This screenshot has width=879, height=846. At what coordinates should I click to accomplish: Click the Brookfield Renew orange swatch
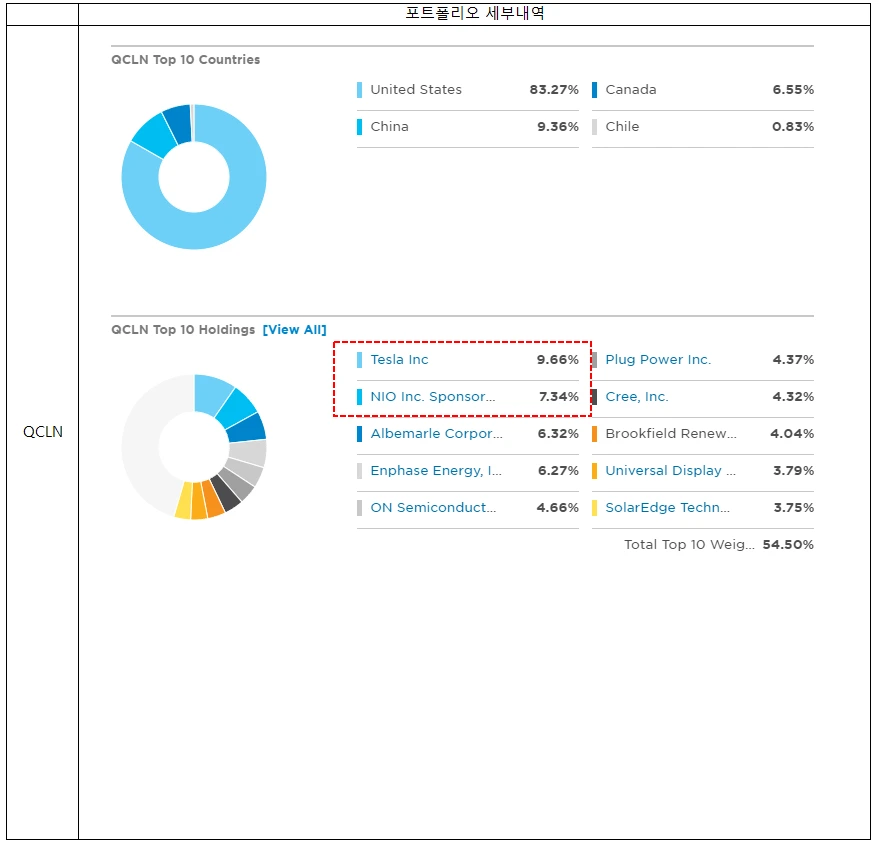point(594,433)
